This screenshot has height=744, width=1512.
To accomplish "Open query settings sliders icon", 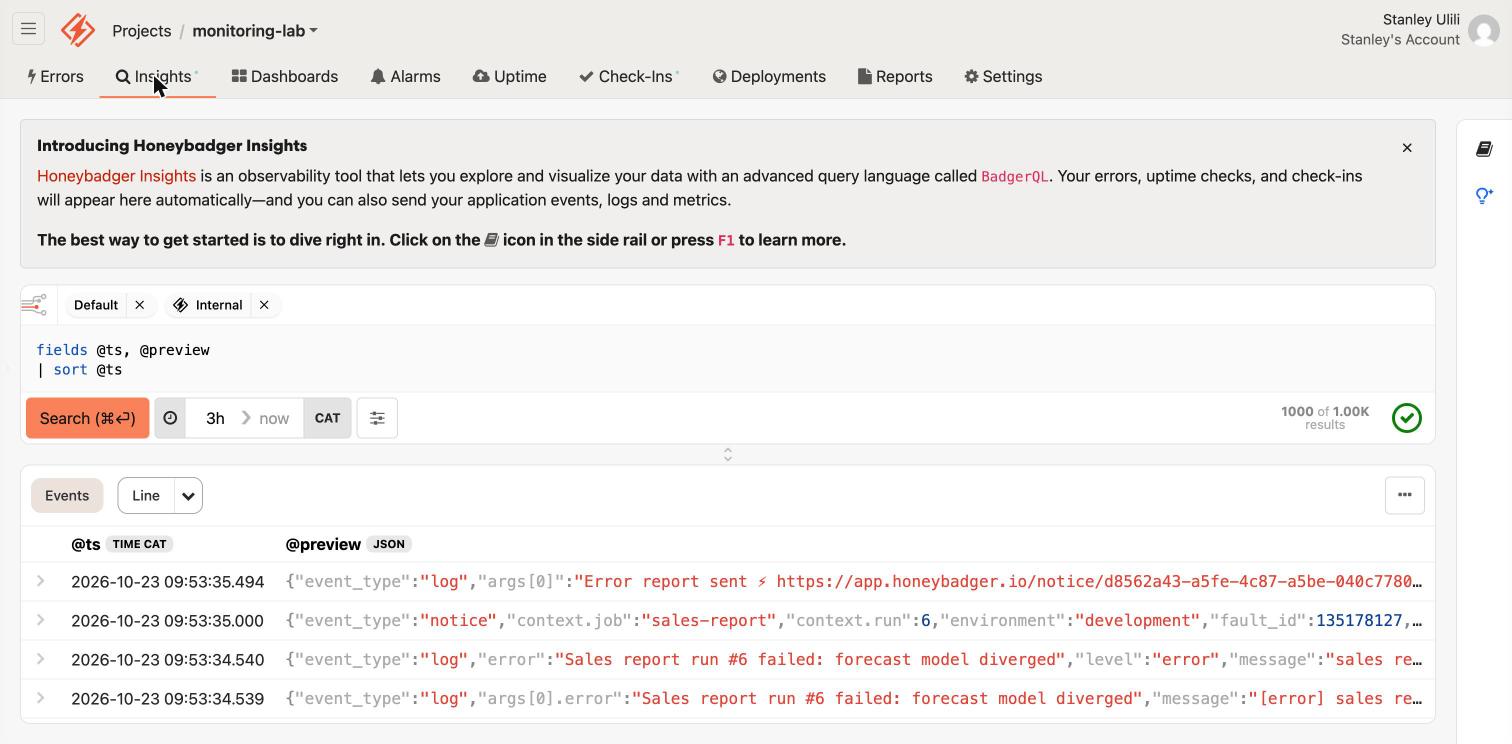I will (377, 418).
